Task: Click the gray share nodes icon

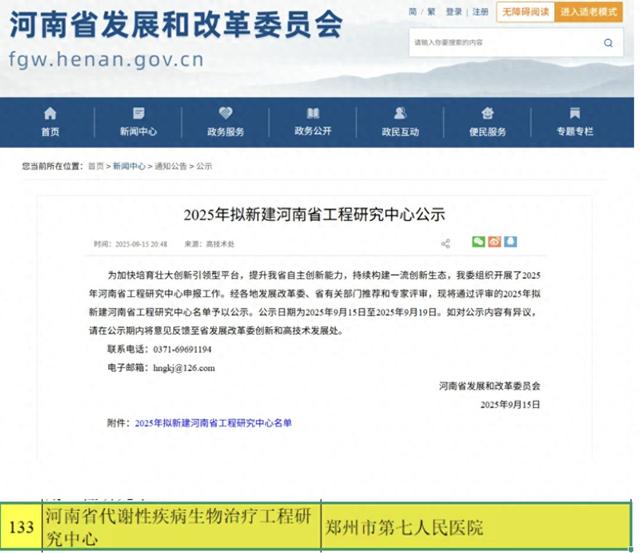Action: coord(446,244)
